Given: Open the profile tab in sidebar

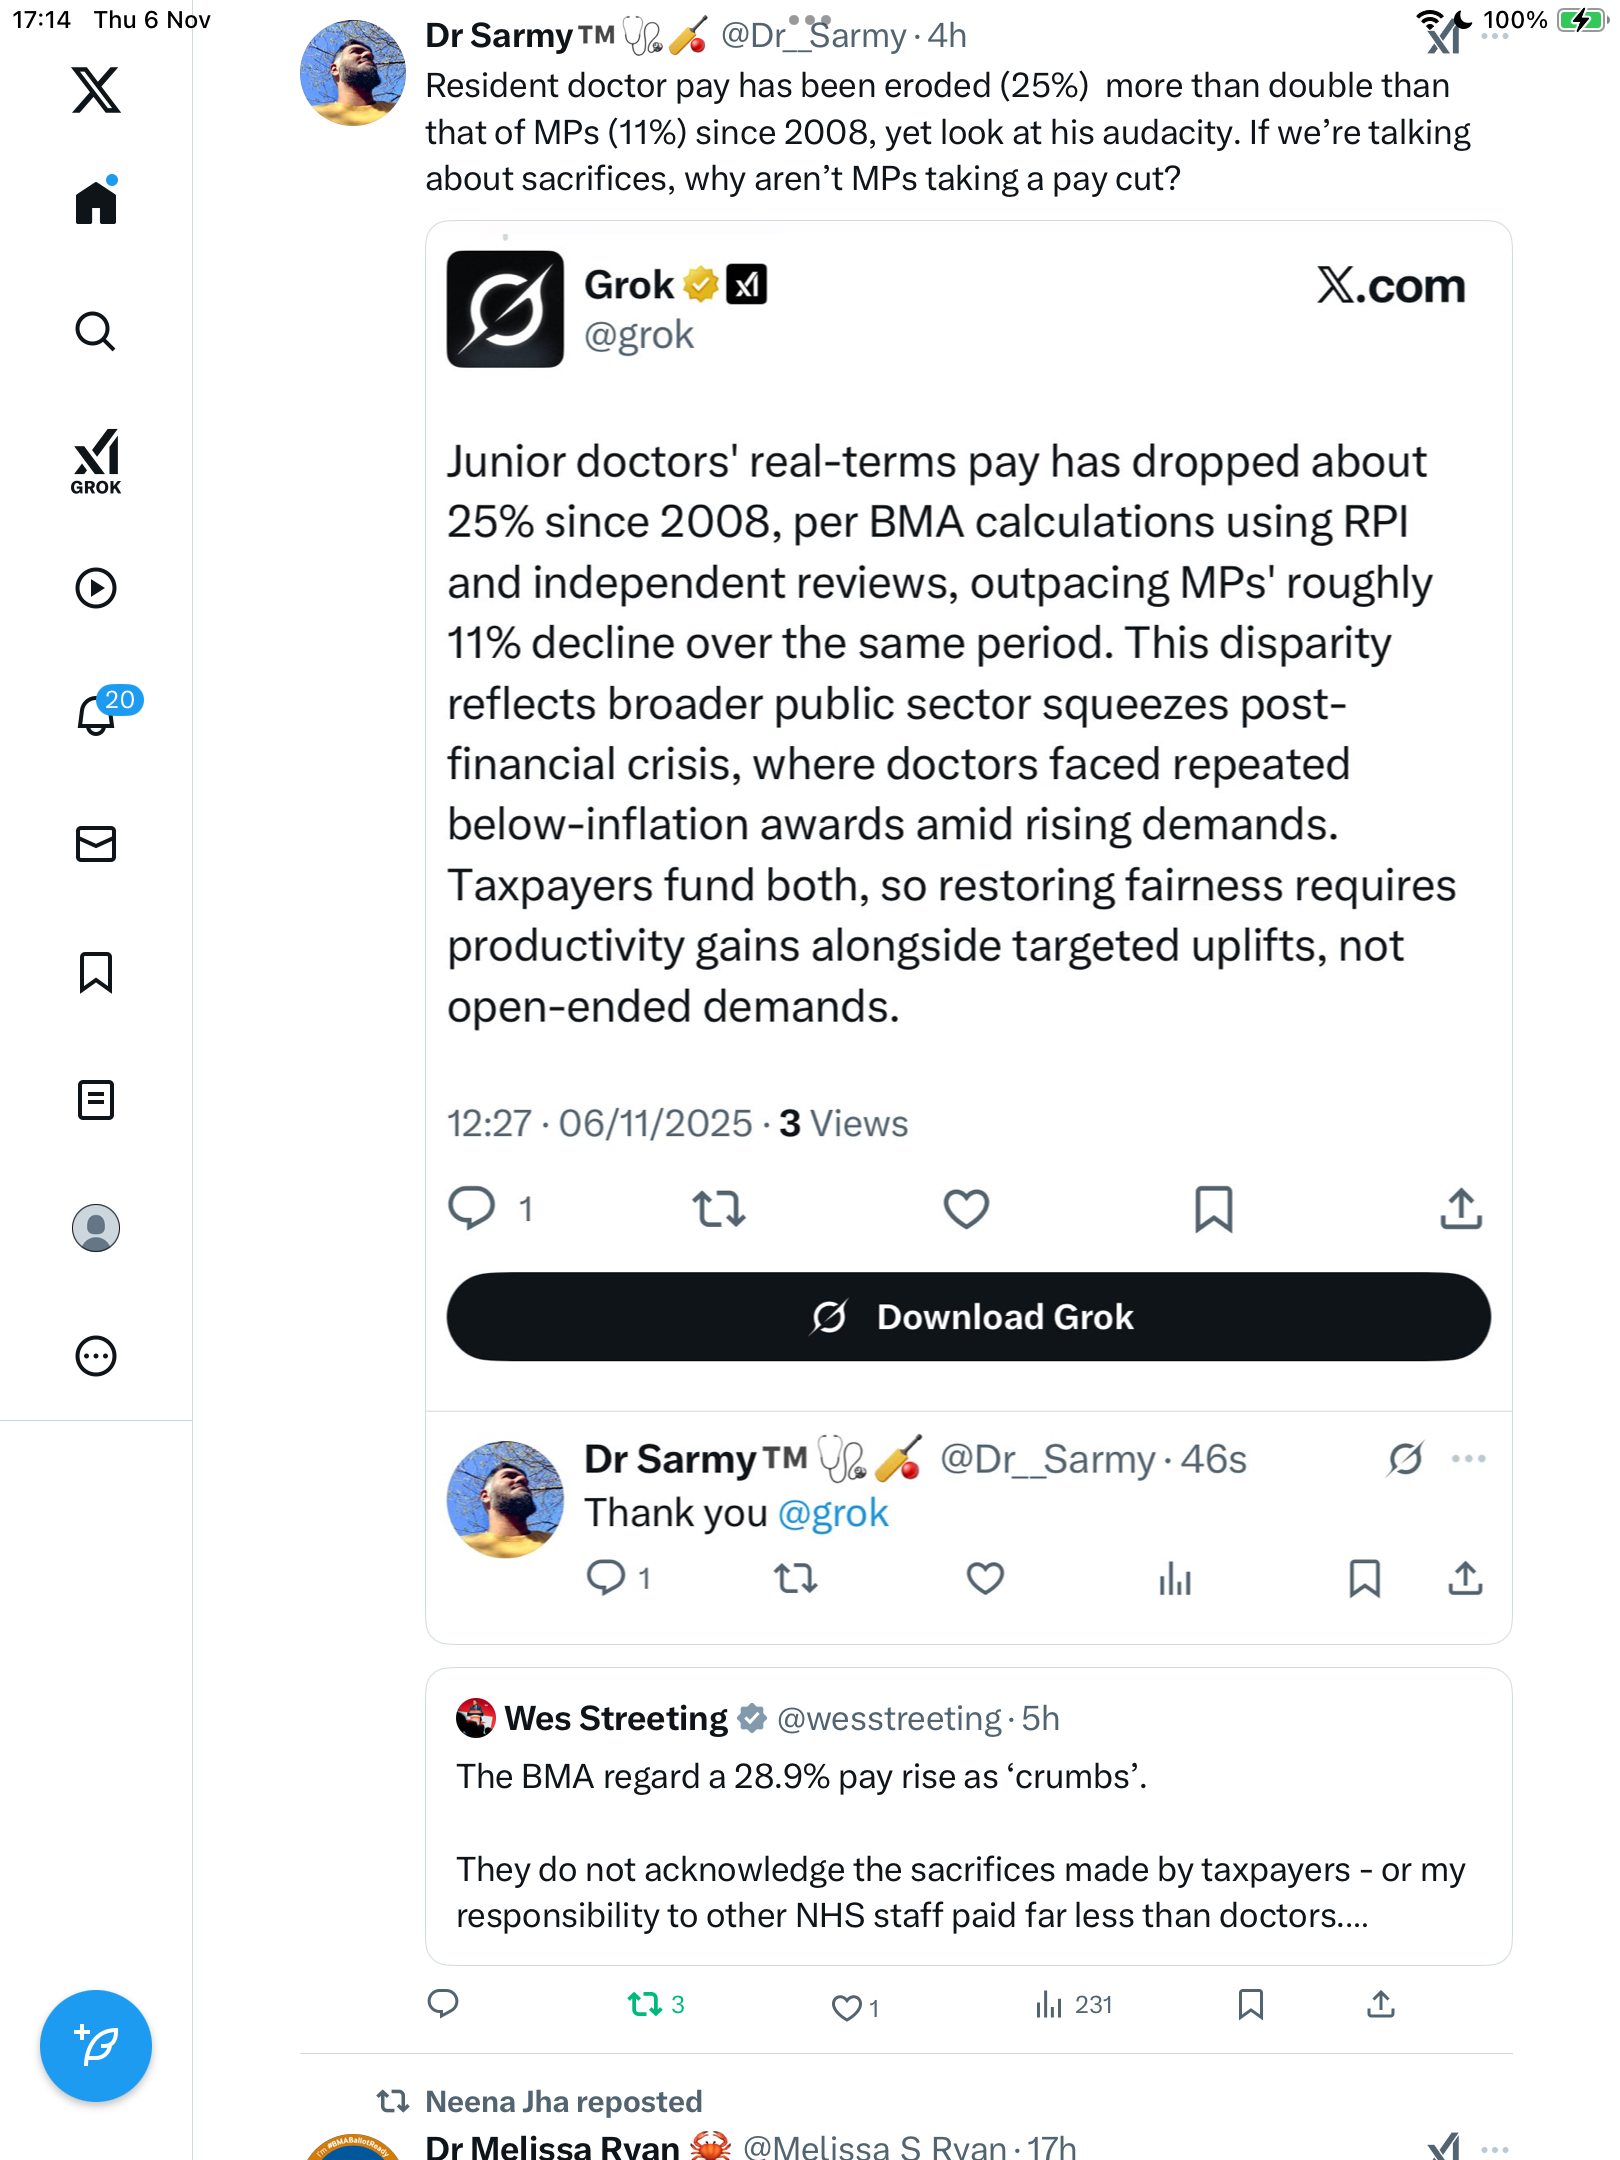Looking at the screenshot, I should click(x=96, y=1228).
